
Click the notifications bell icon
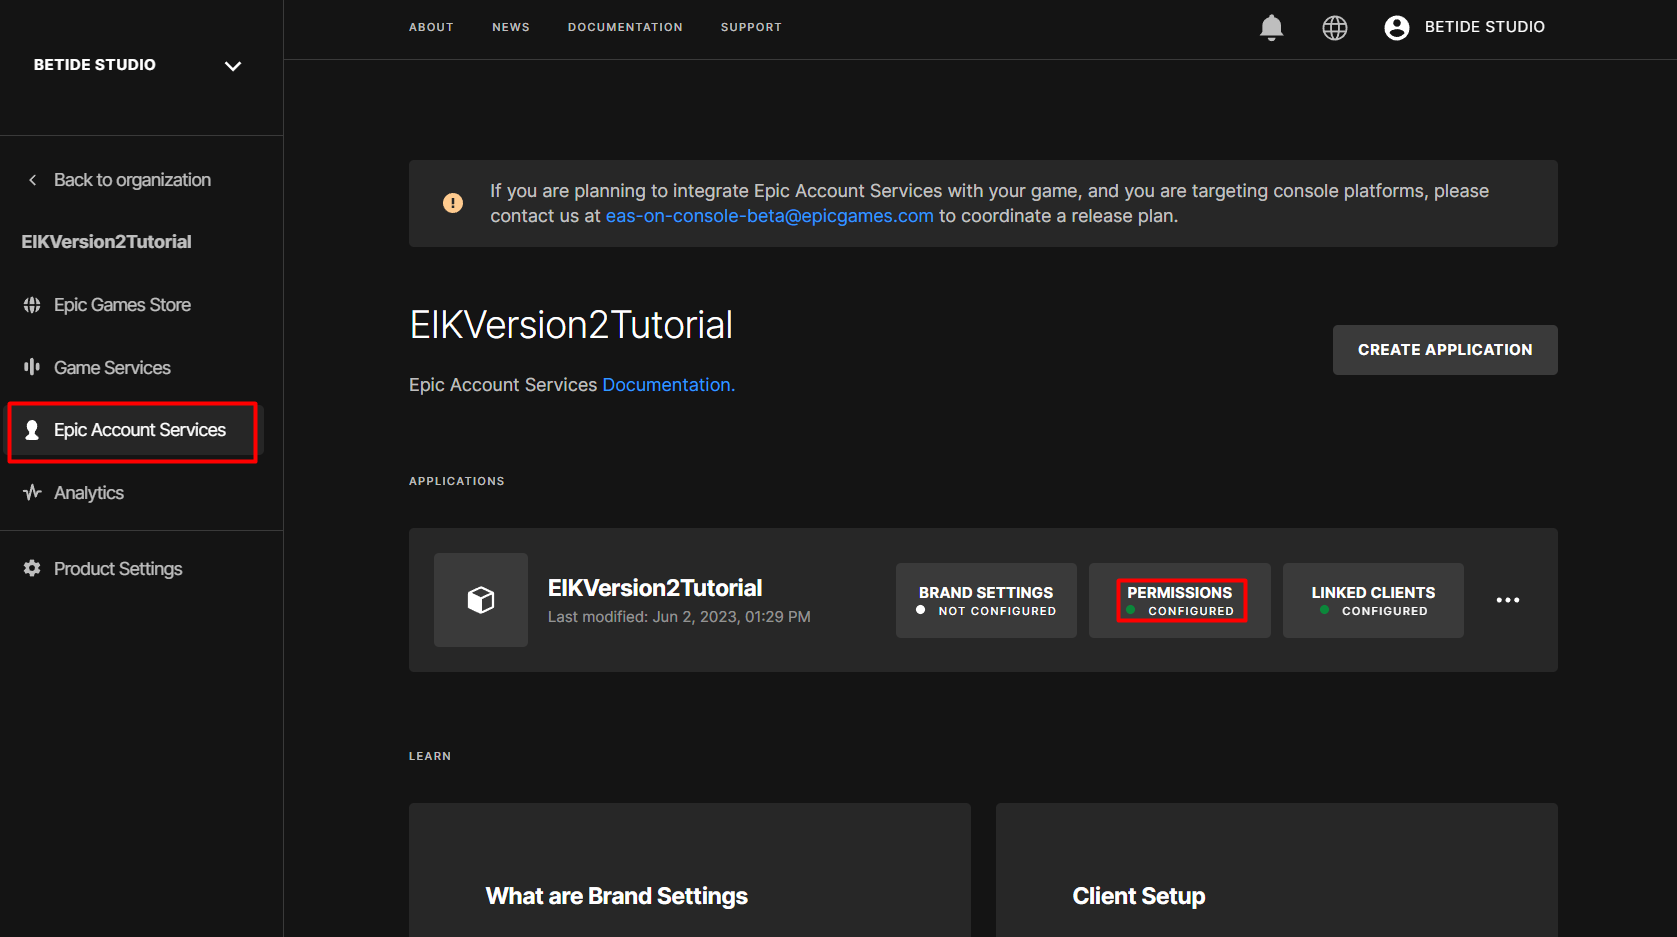1271,28
